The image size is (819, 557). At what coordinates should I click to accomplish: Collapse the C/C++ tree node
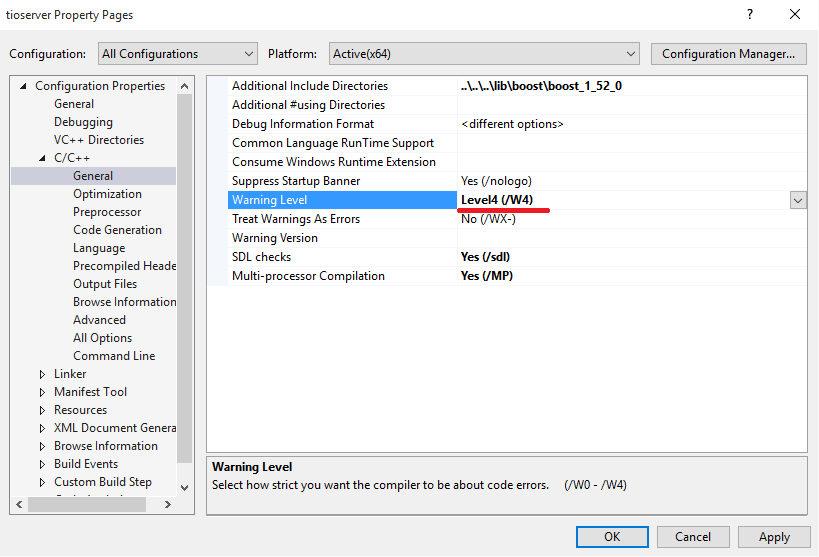click(x=43, y=158)
